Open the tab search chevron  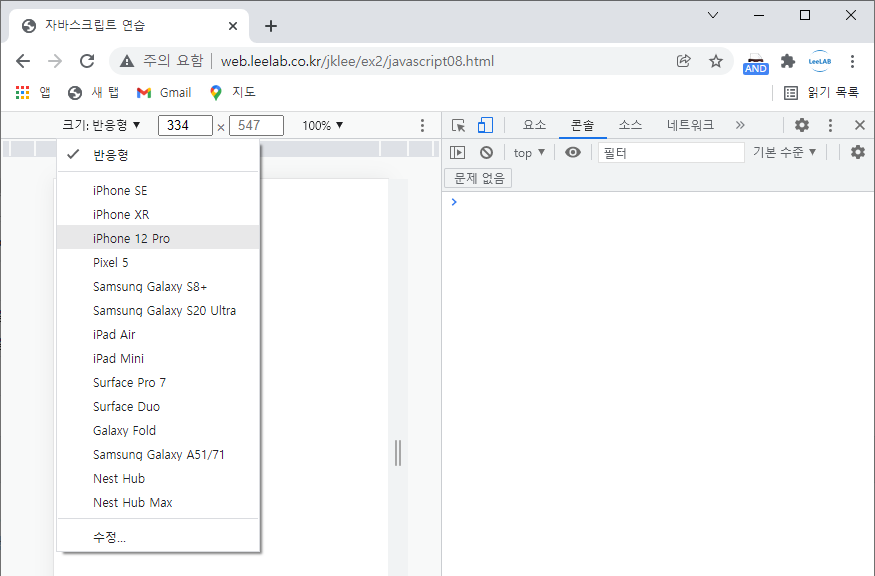tap(713, 15)
